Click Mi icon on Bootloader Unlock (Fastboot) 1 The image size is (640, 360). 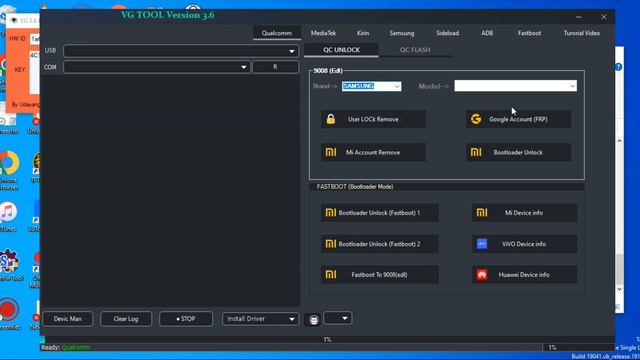tap(331, 213)
